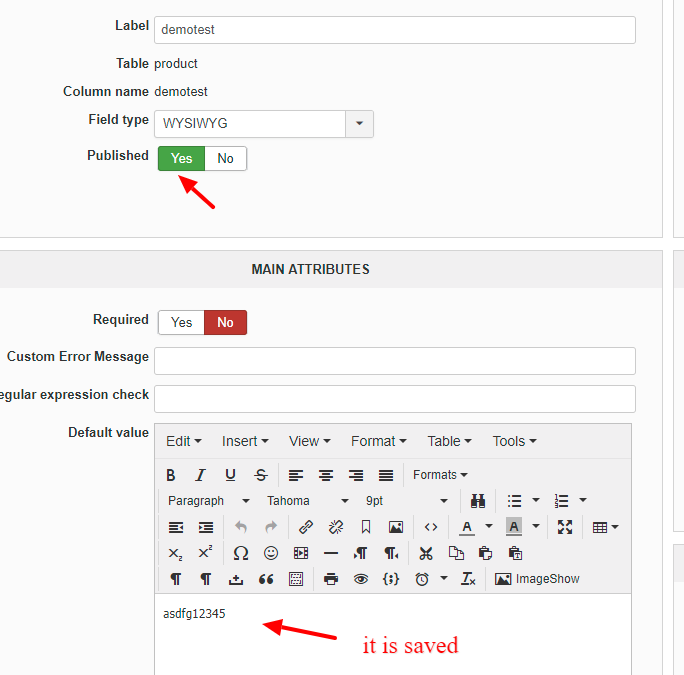This screenshot has width=684, height=675.
Task: Preview content with eye icon
Action: pyautogui.click(x=361, y=579)
